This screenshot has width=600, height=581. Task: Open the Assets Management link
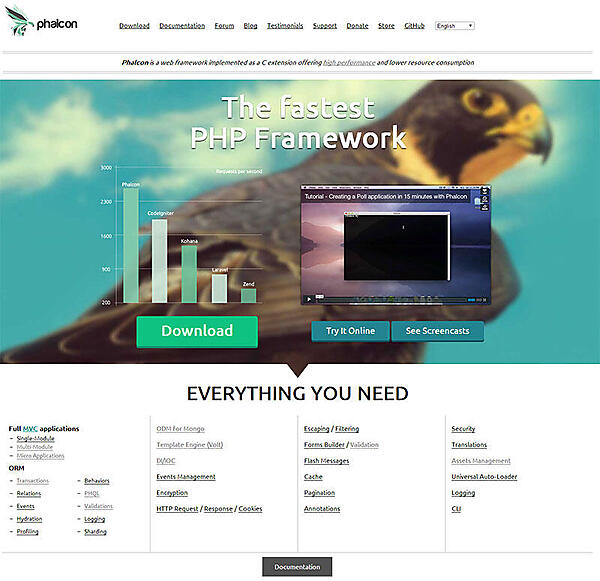coord(481,461)
